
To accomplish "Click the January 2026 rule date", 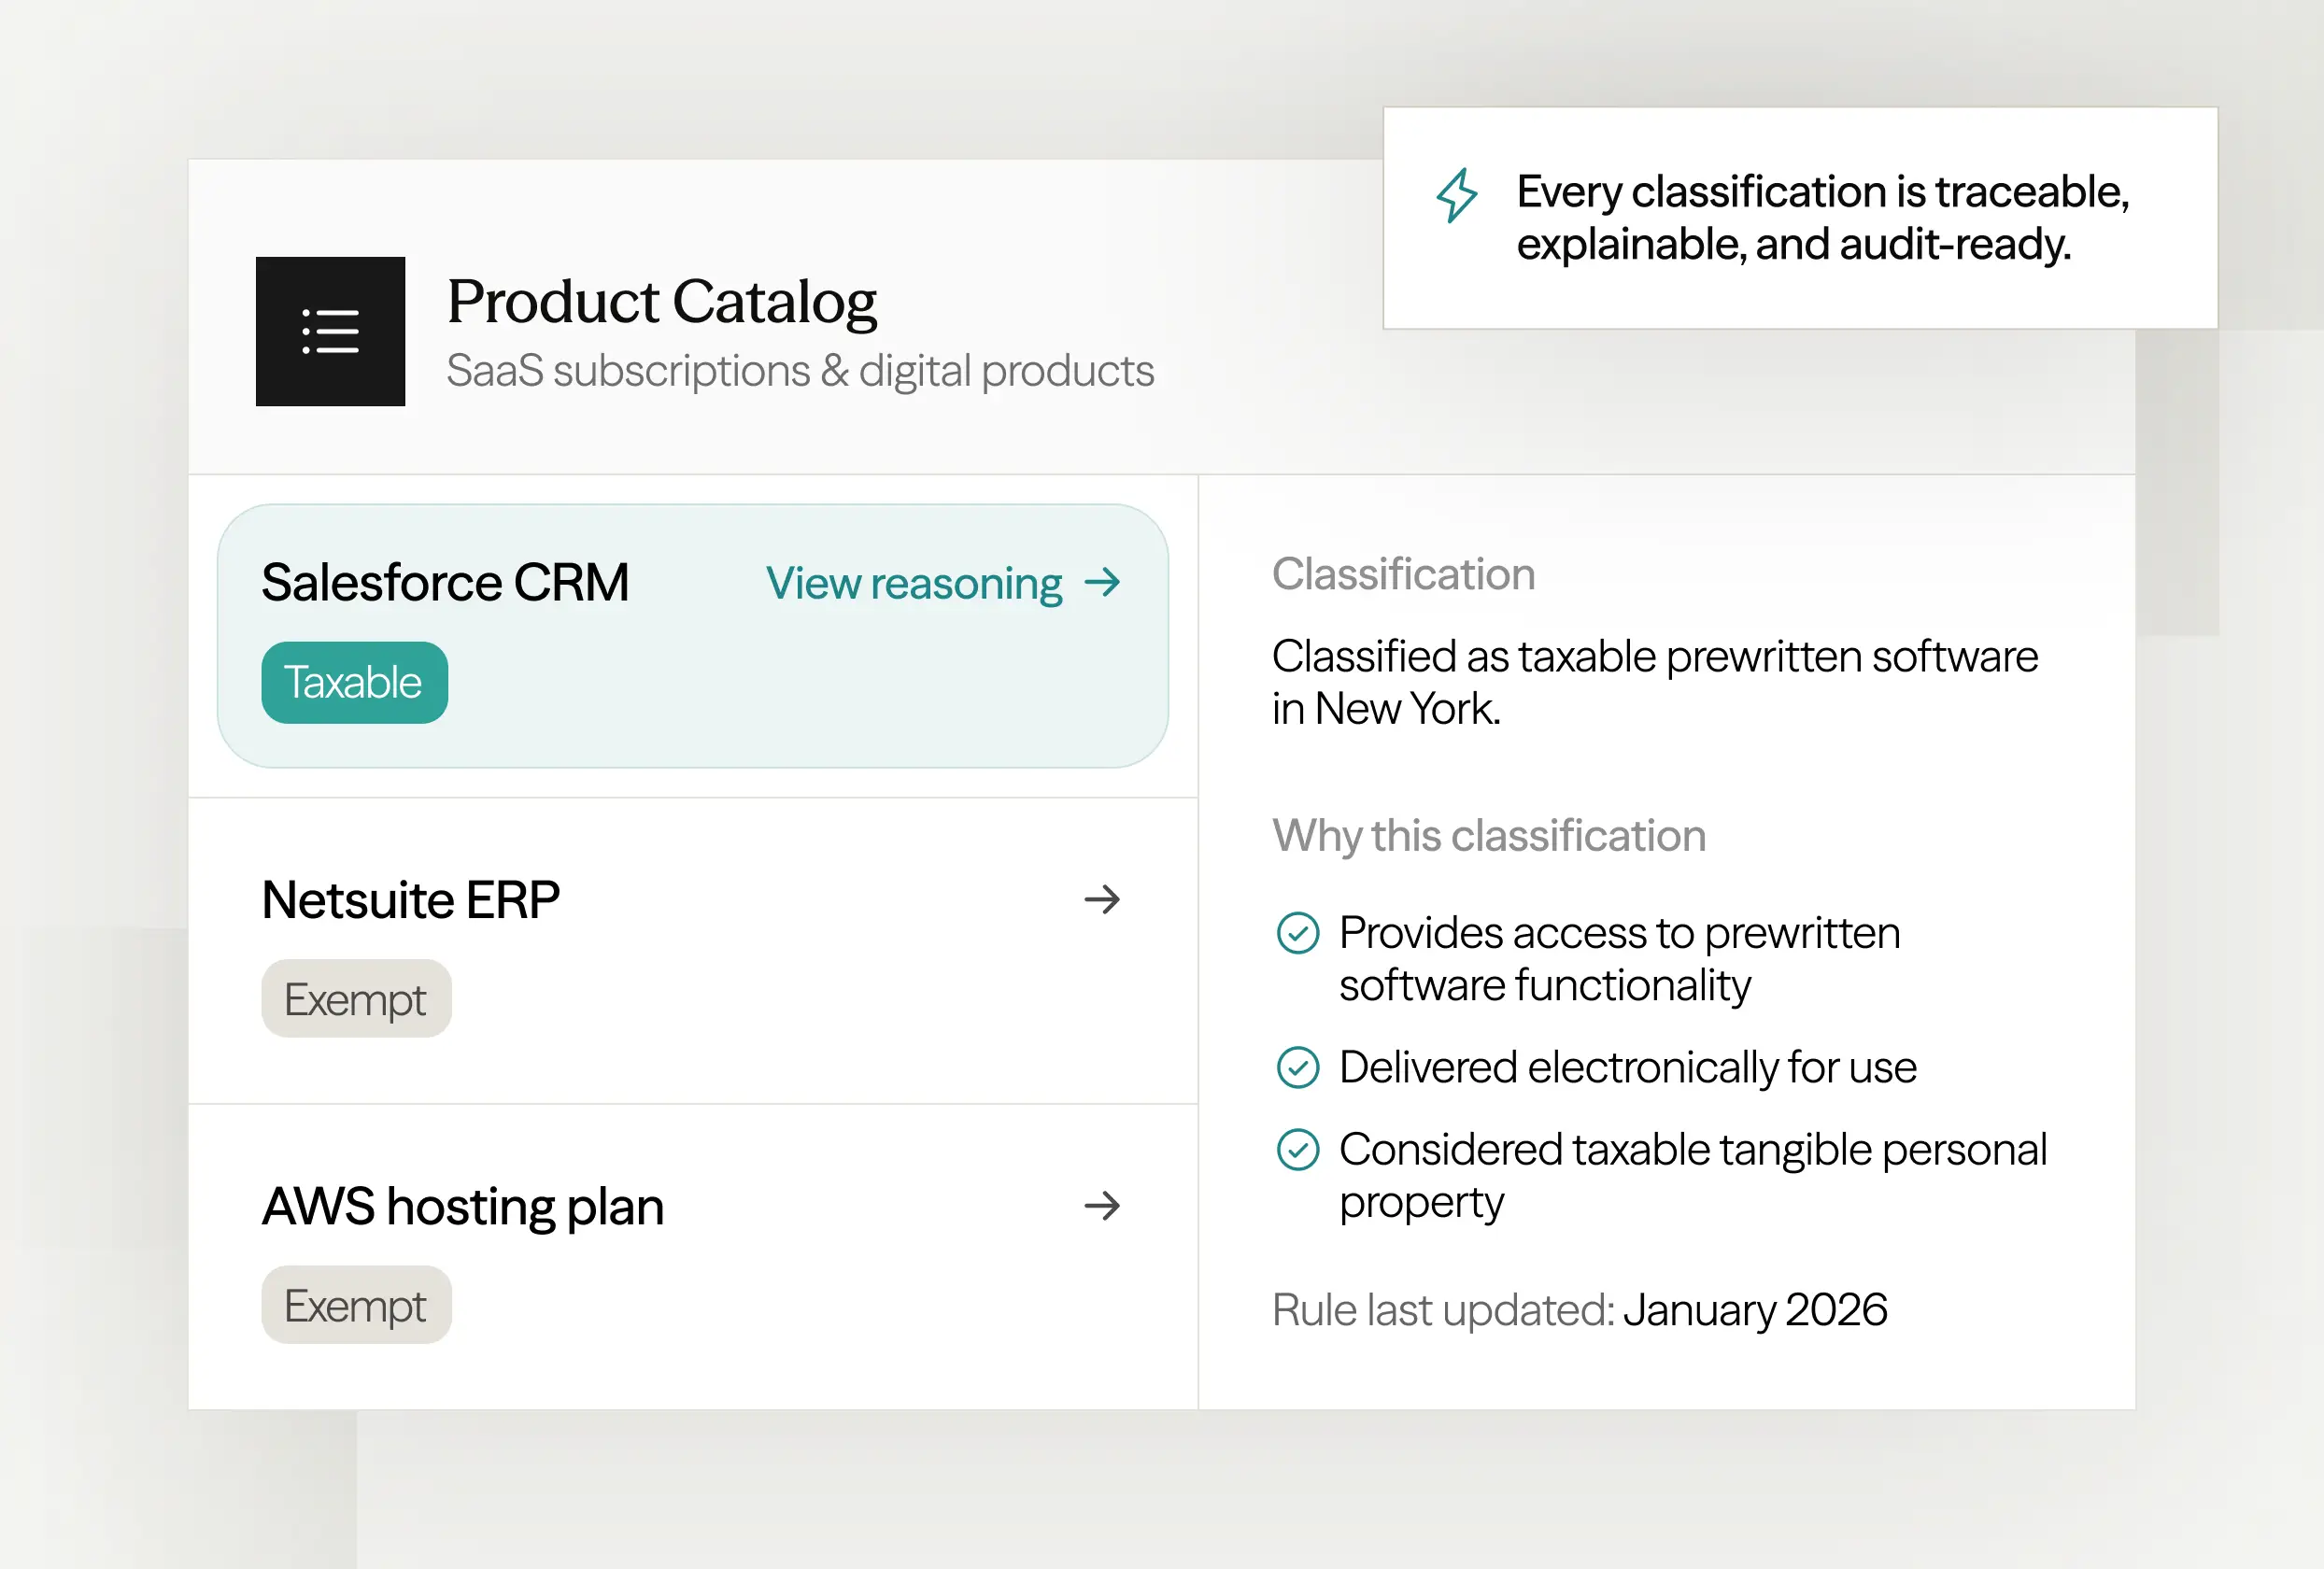I will [1755, 1309].
